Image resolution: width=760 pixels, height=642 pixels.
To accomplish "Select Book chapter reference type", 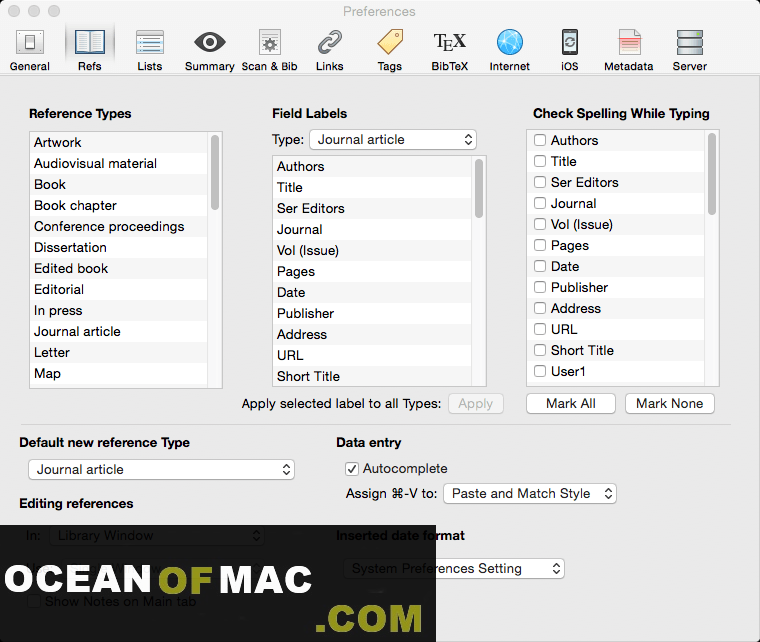I will point(119,205).
